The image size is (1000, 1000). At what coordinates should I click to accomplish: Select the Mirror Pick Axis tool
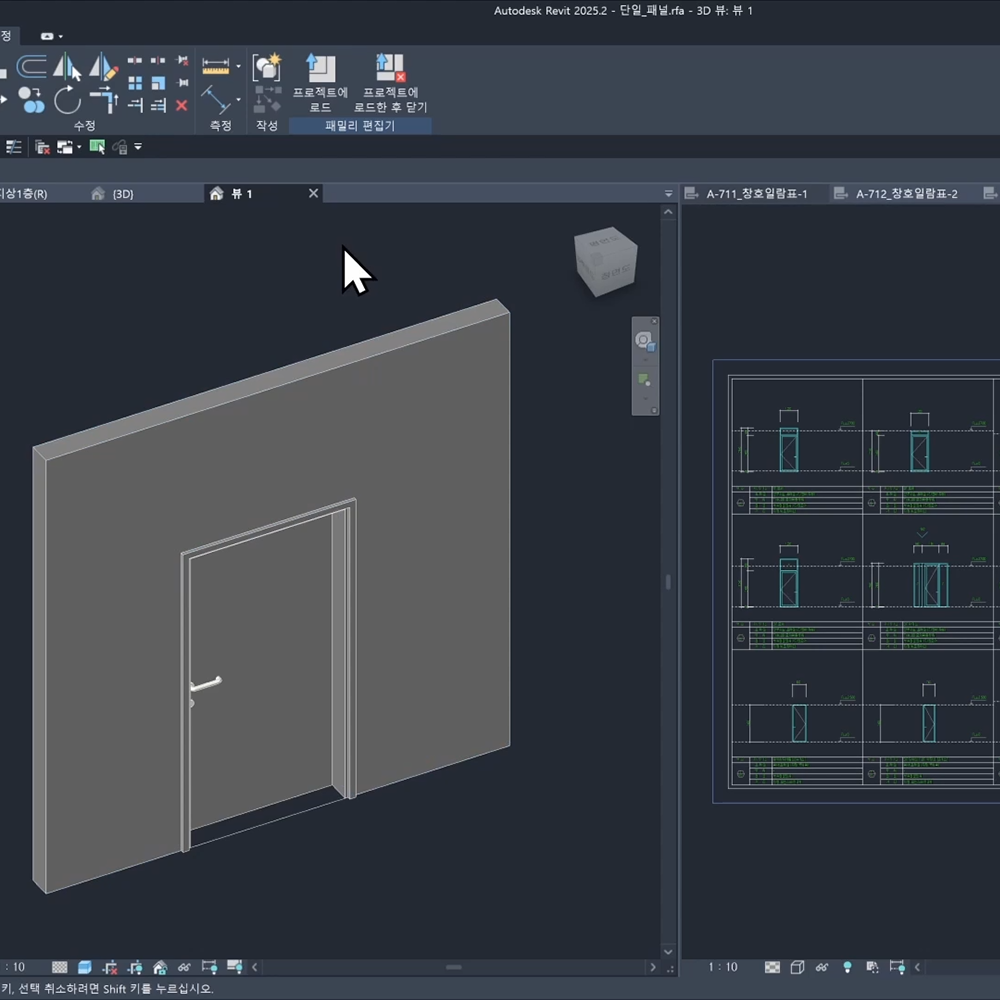67,67
